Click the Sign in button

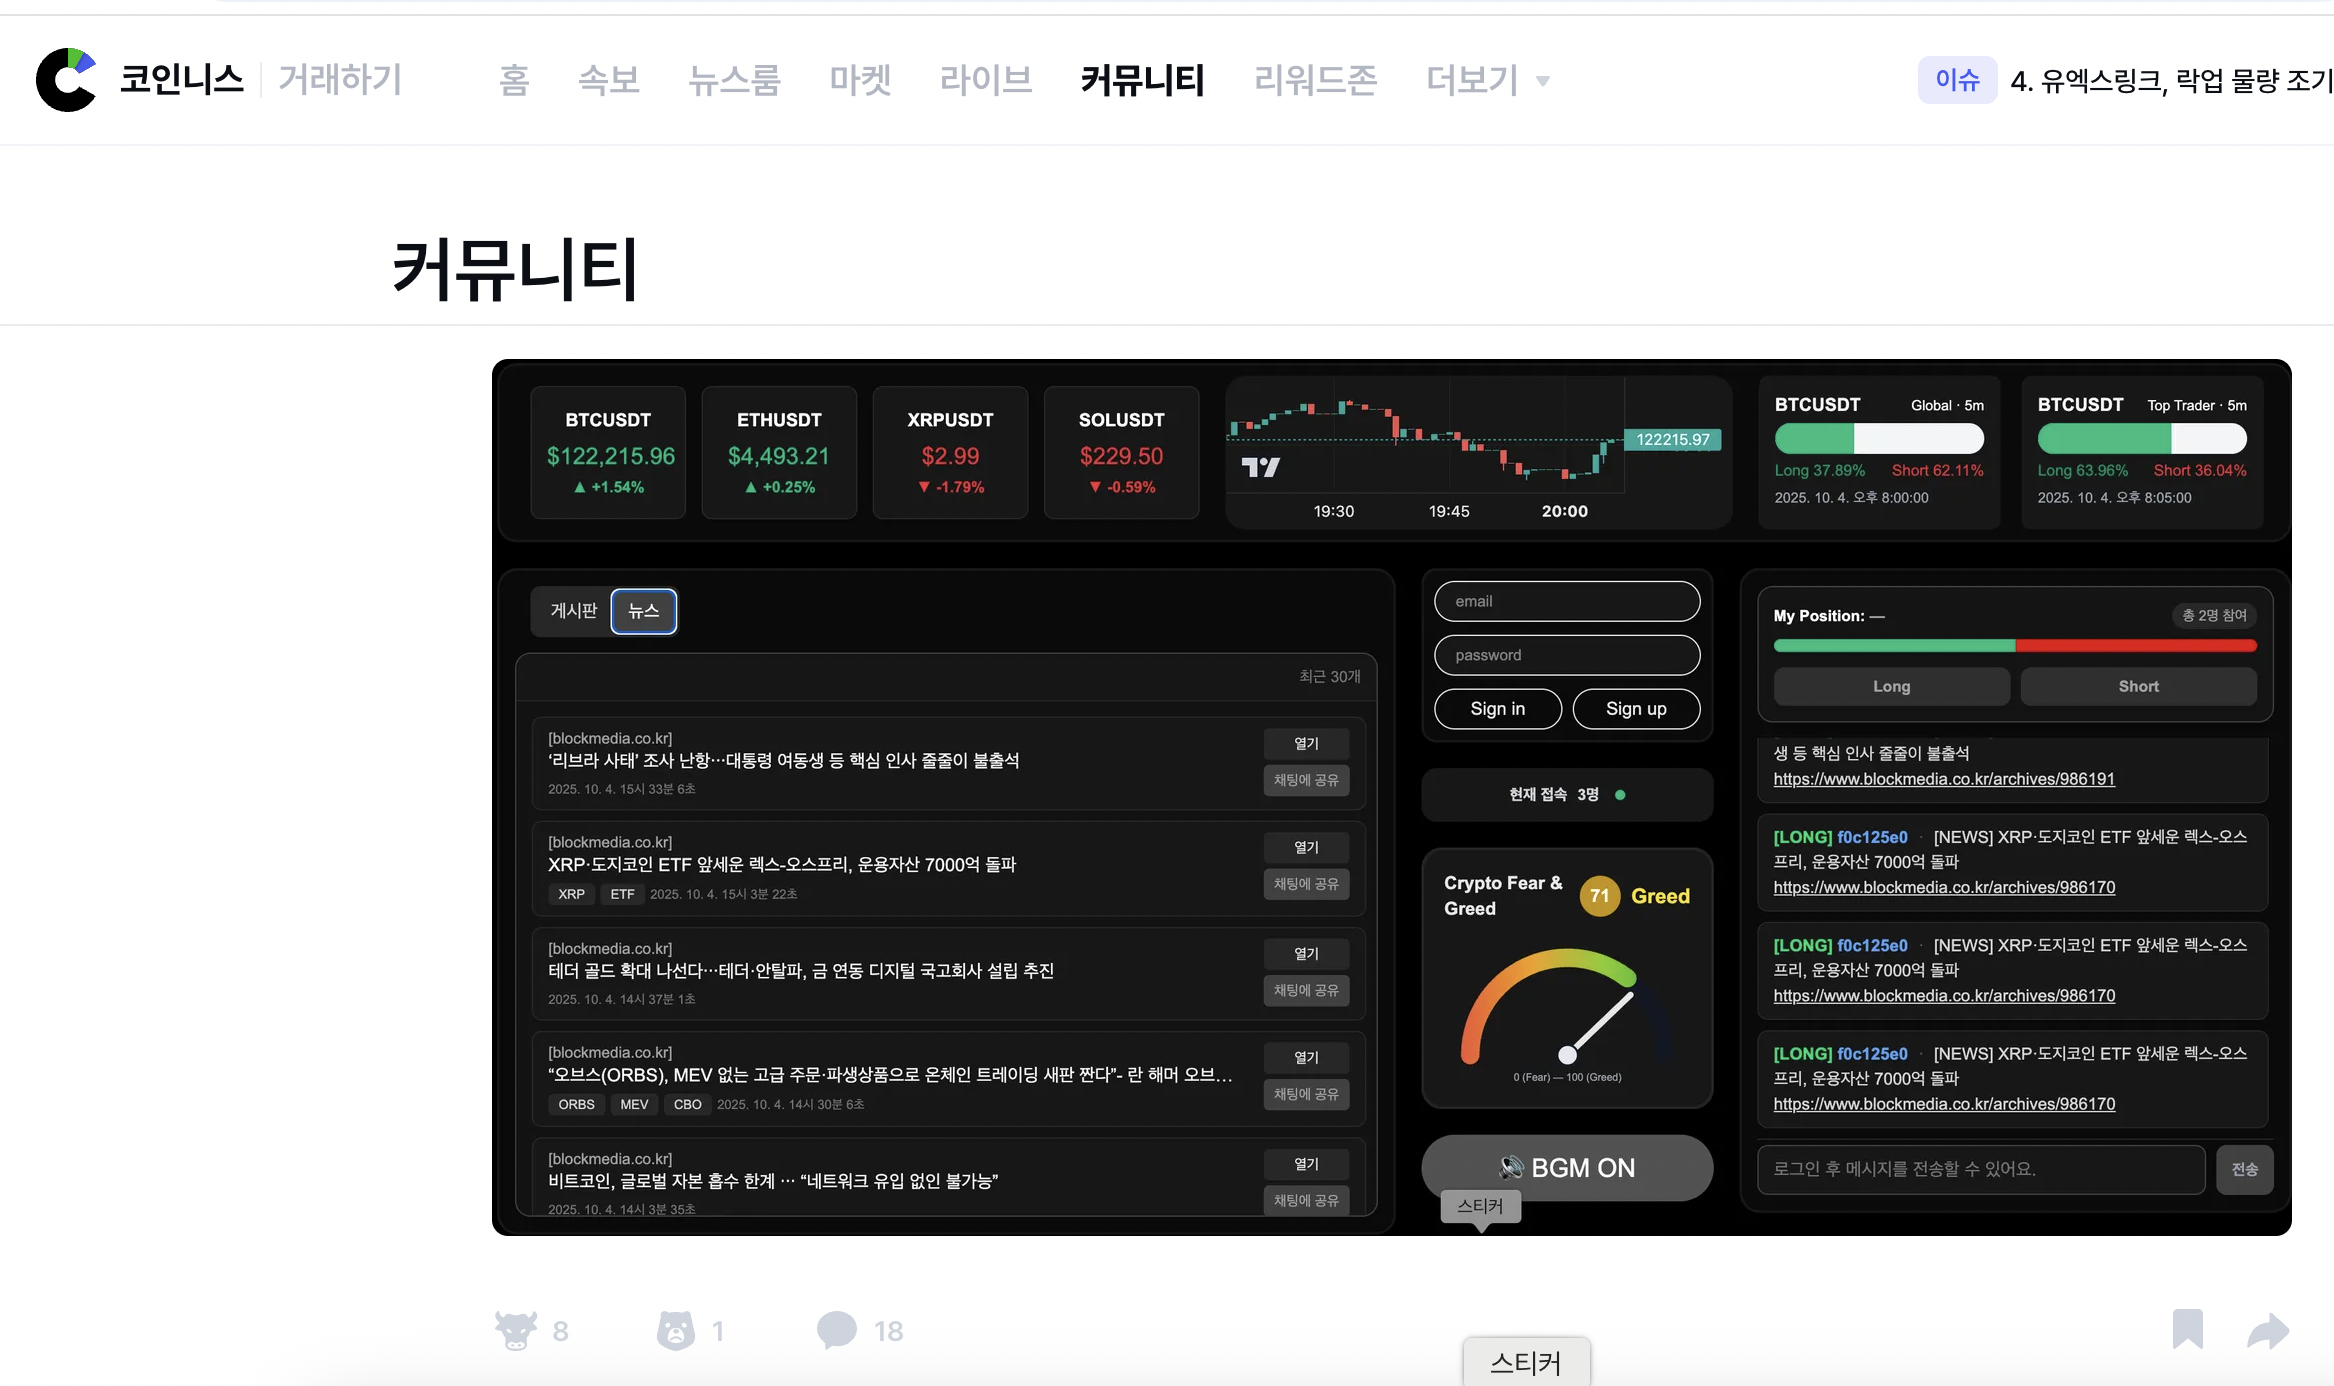tap(1497, 709)
